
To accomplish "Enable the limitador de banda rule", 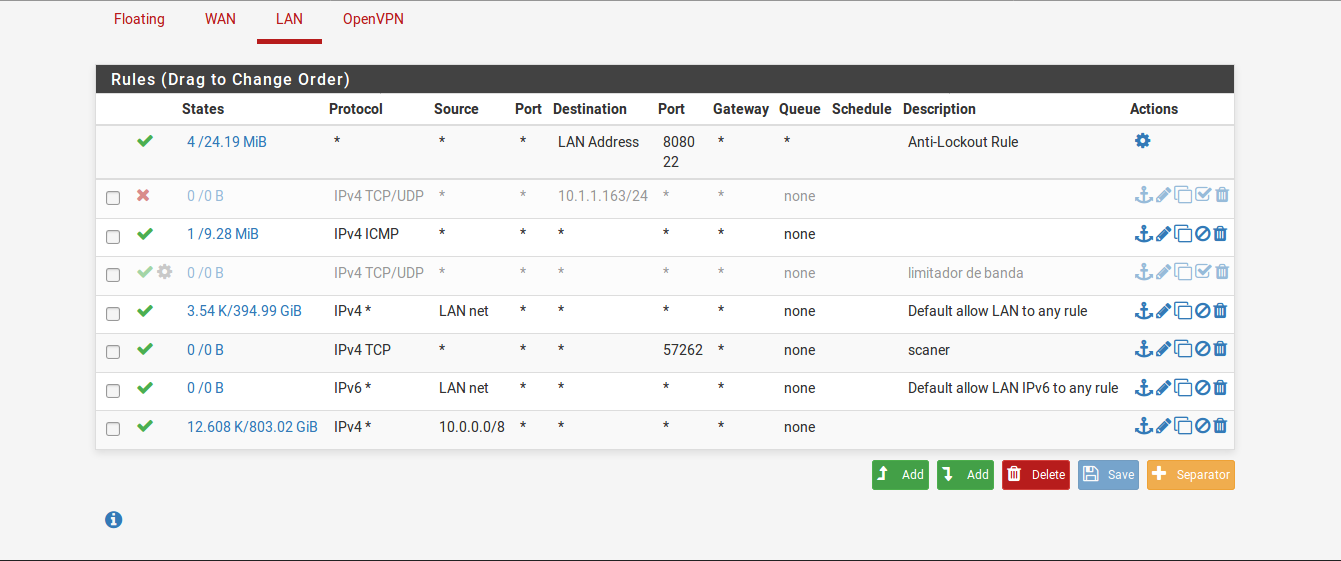I will tap(1203, 272).
